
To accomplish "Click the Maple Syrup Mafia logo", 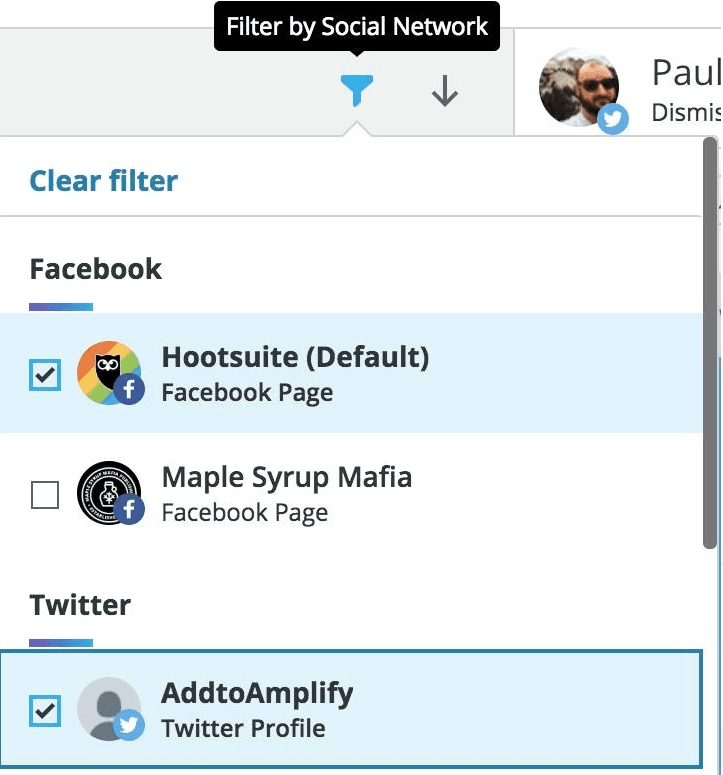I will [106, 490].
